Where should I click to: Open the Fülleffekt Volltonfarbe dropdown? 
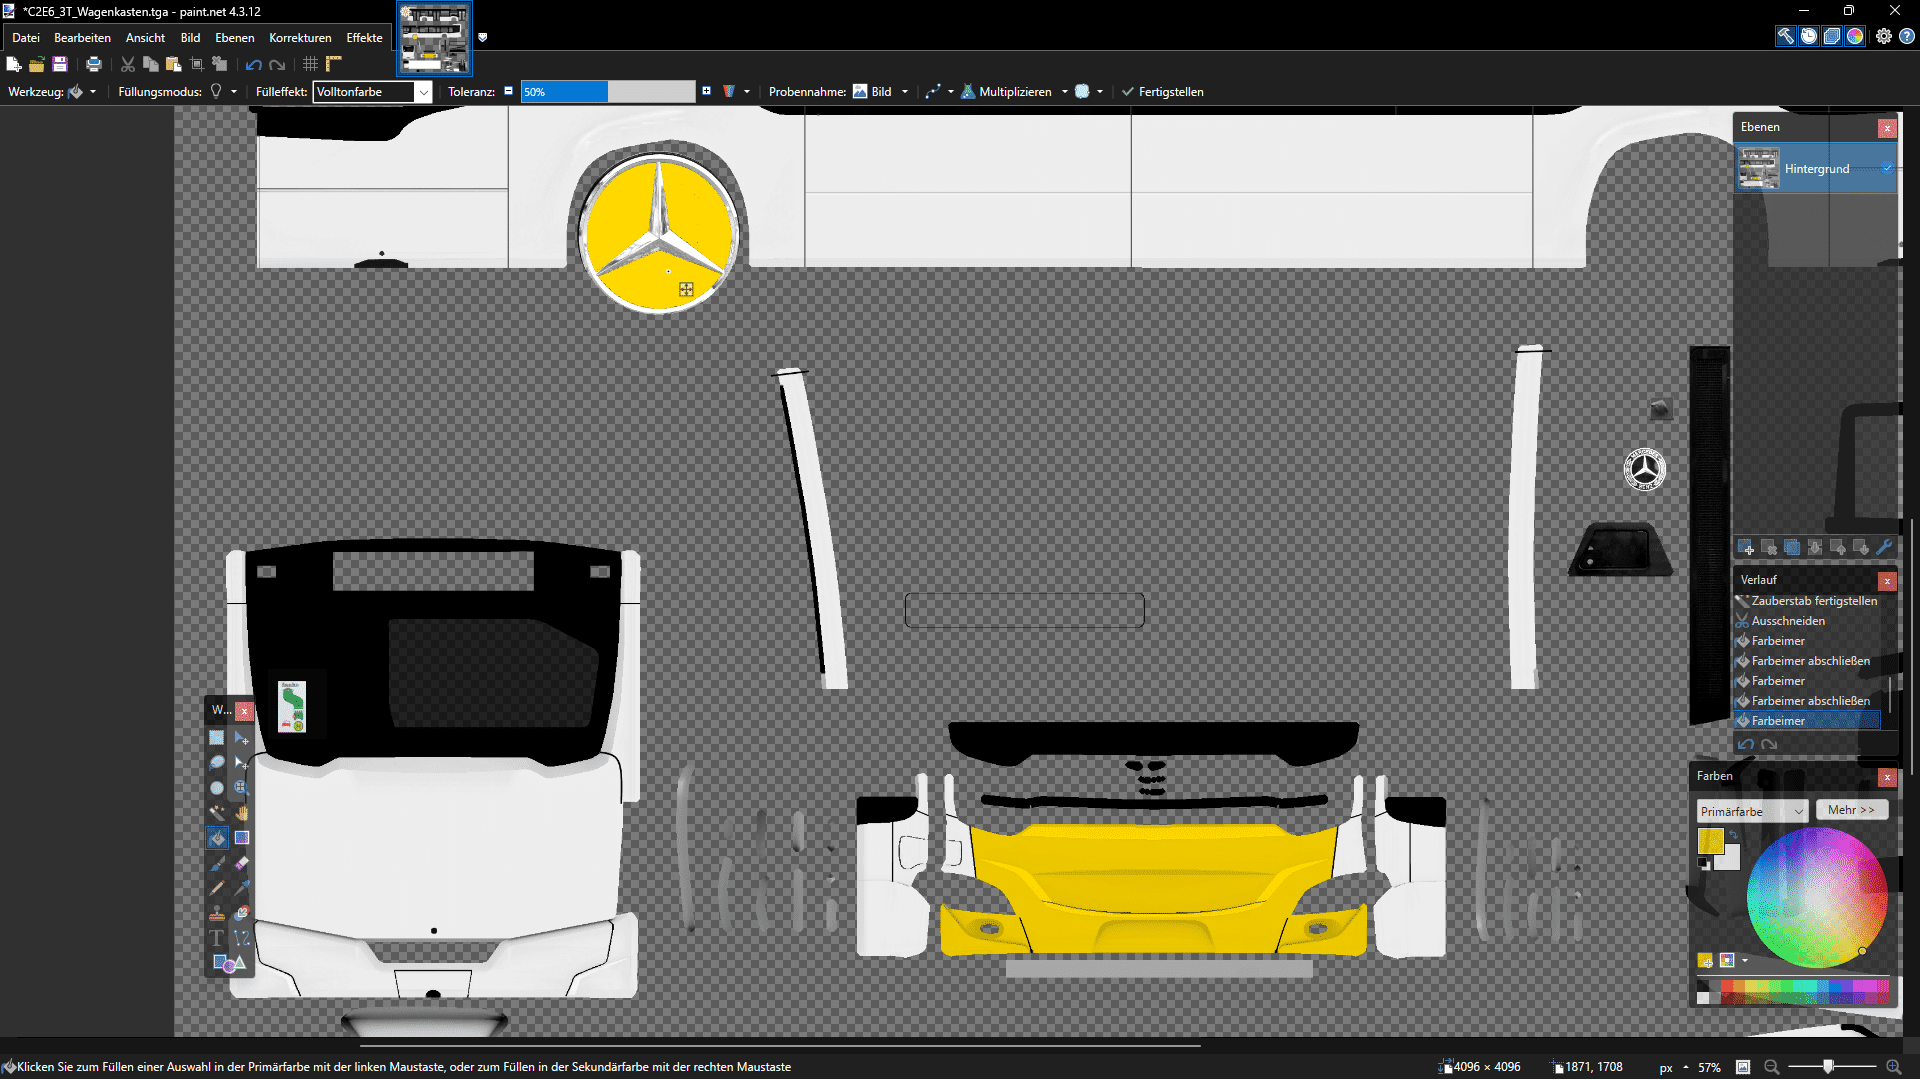coord(372,92)
